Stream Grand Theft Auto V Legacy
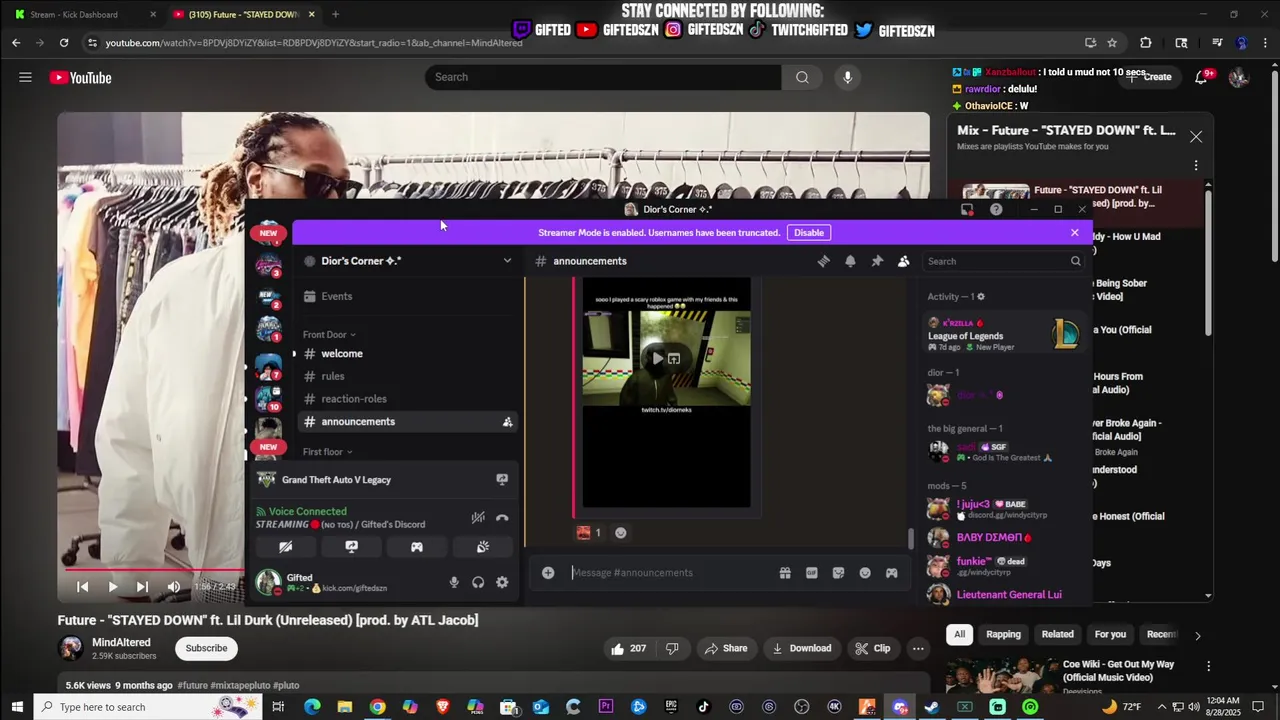 coord(502,480)
